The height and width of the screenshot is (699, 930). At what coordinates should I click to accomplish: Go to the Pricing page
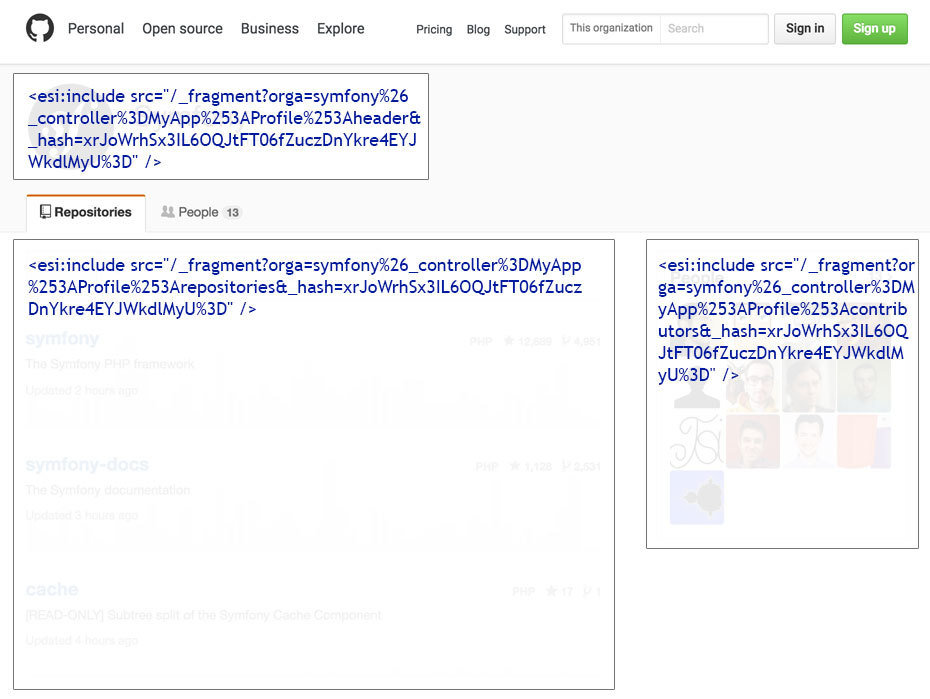(434, 29)
